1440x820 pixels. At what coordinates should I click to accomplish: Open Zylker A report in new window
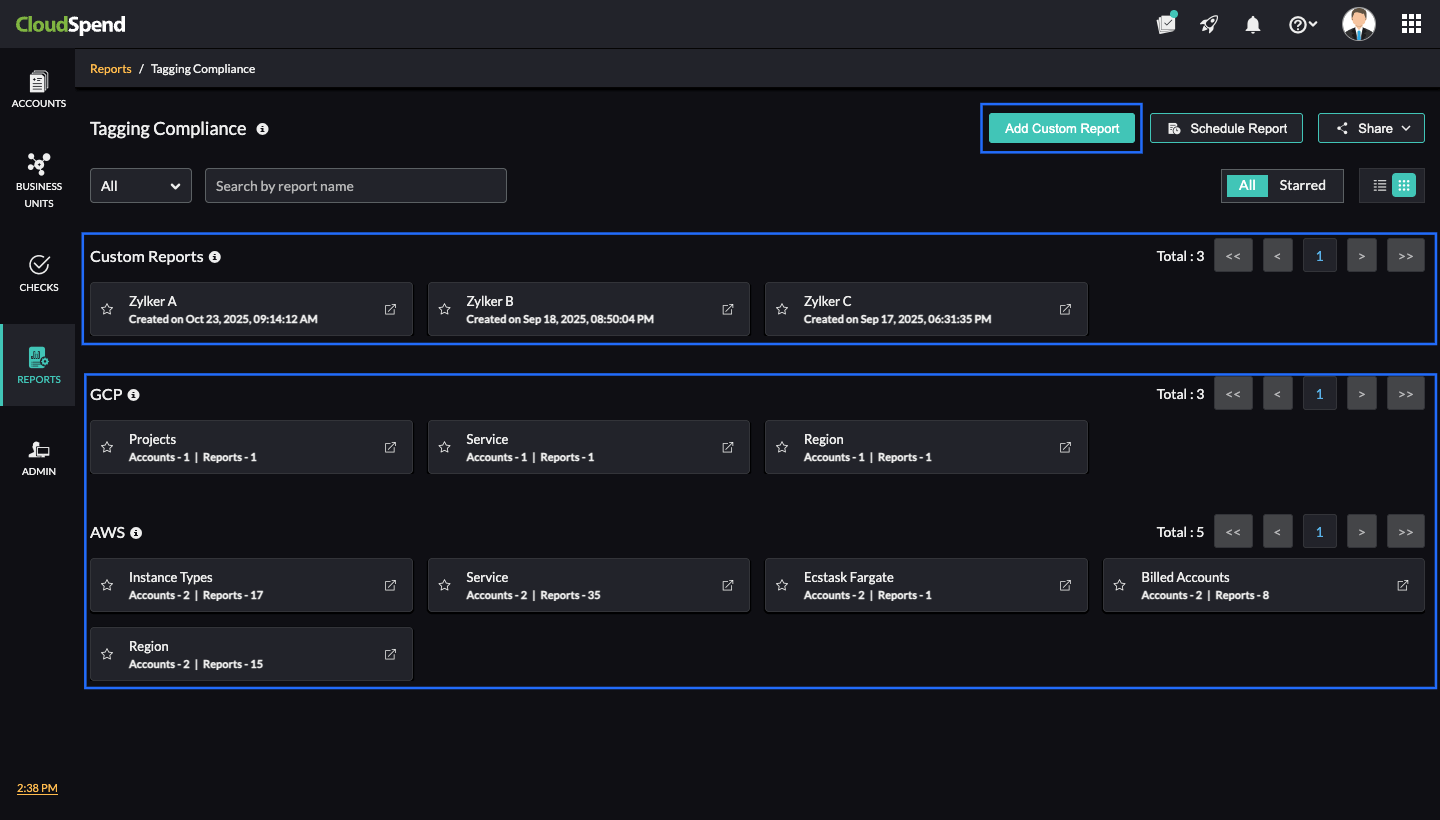390,309
